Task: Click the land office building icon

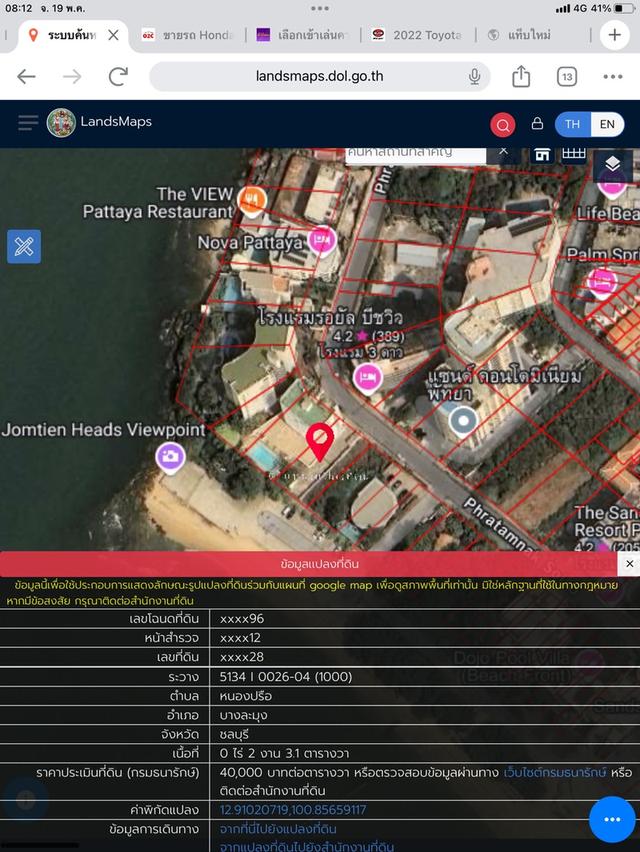Action: pos(542,155)
